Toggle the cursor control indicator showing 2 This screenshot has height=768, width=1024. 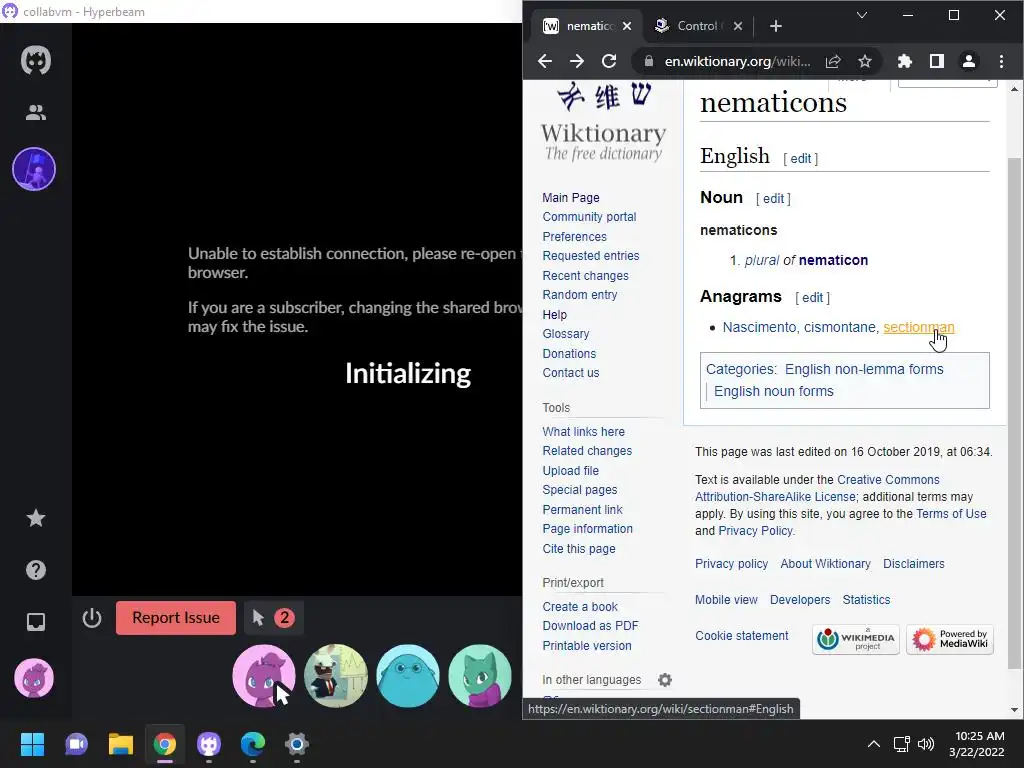pos(273,618)
